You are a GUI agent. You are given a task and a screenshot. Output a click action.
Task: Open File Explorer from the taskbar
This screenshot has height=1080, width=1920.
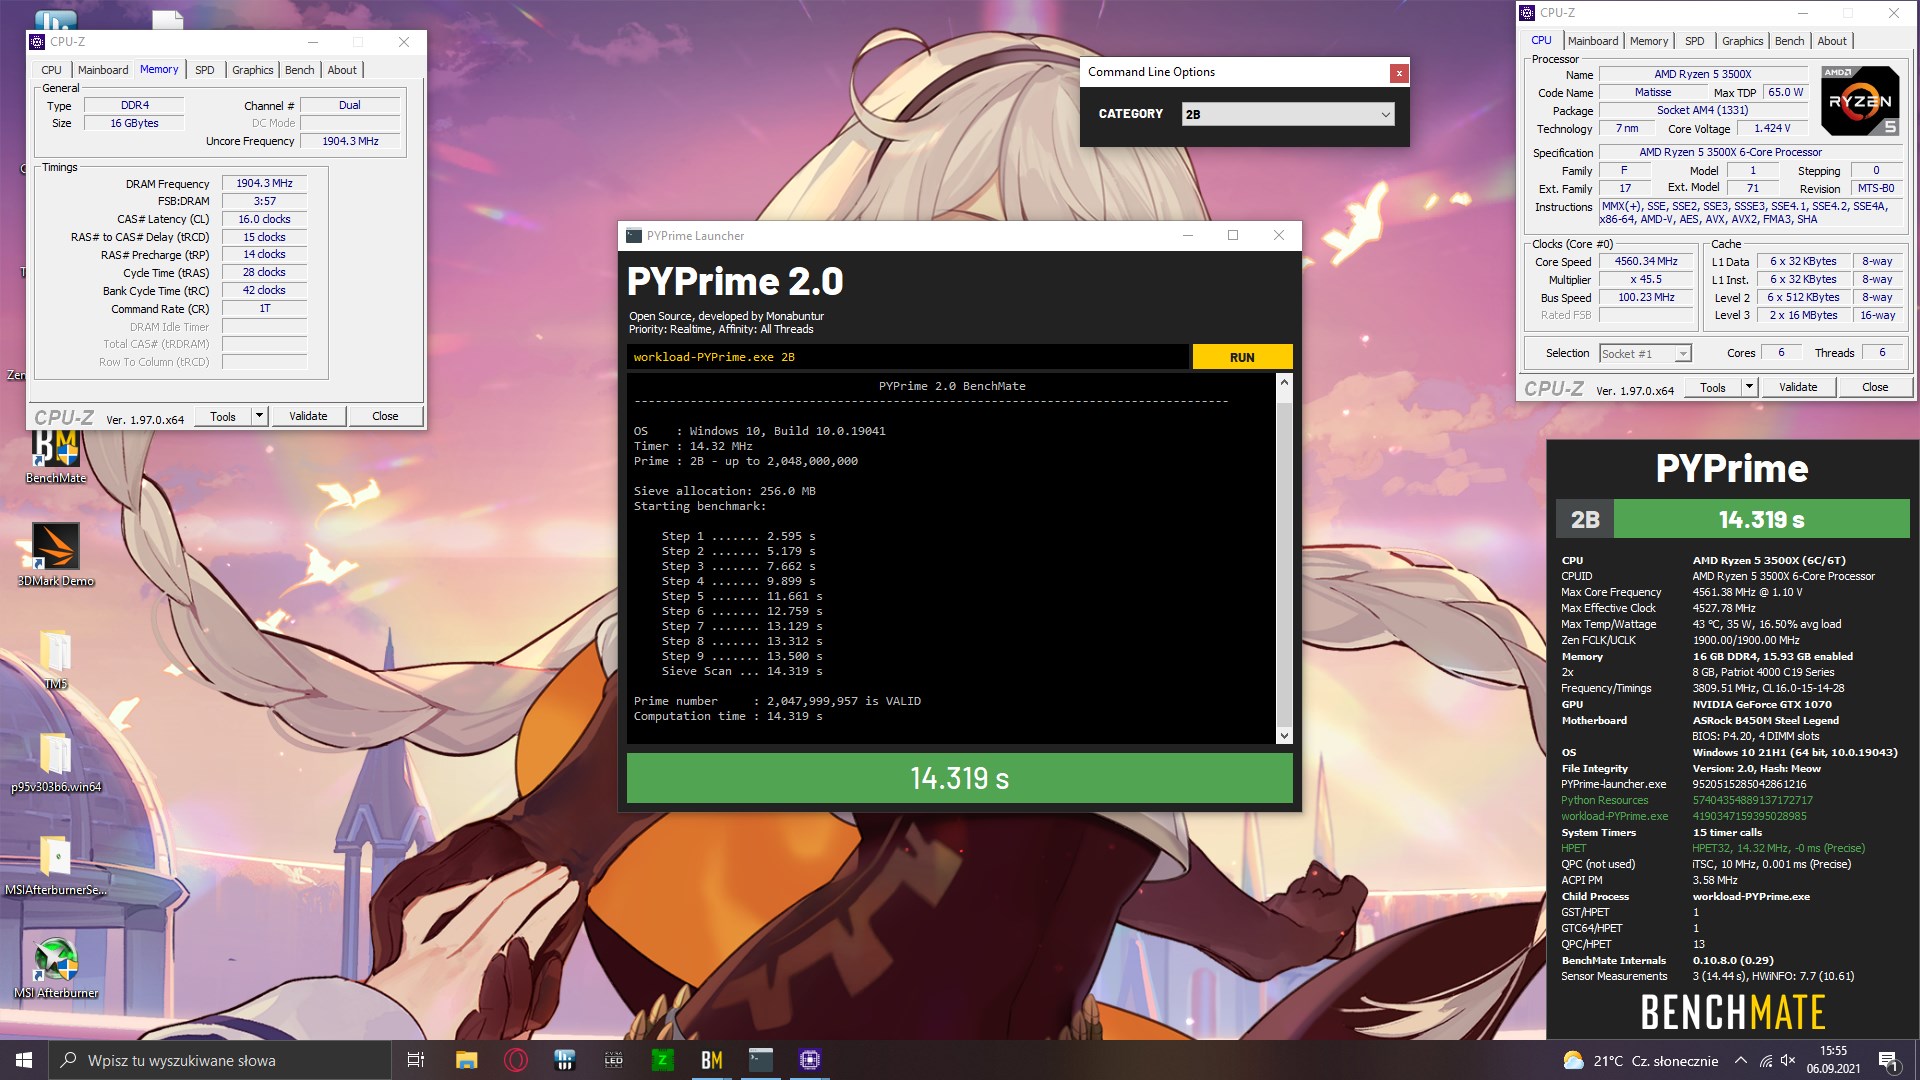pos(466,1060)
